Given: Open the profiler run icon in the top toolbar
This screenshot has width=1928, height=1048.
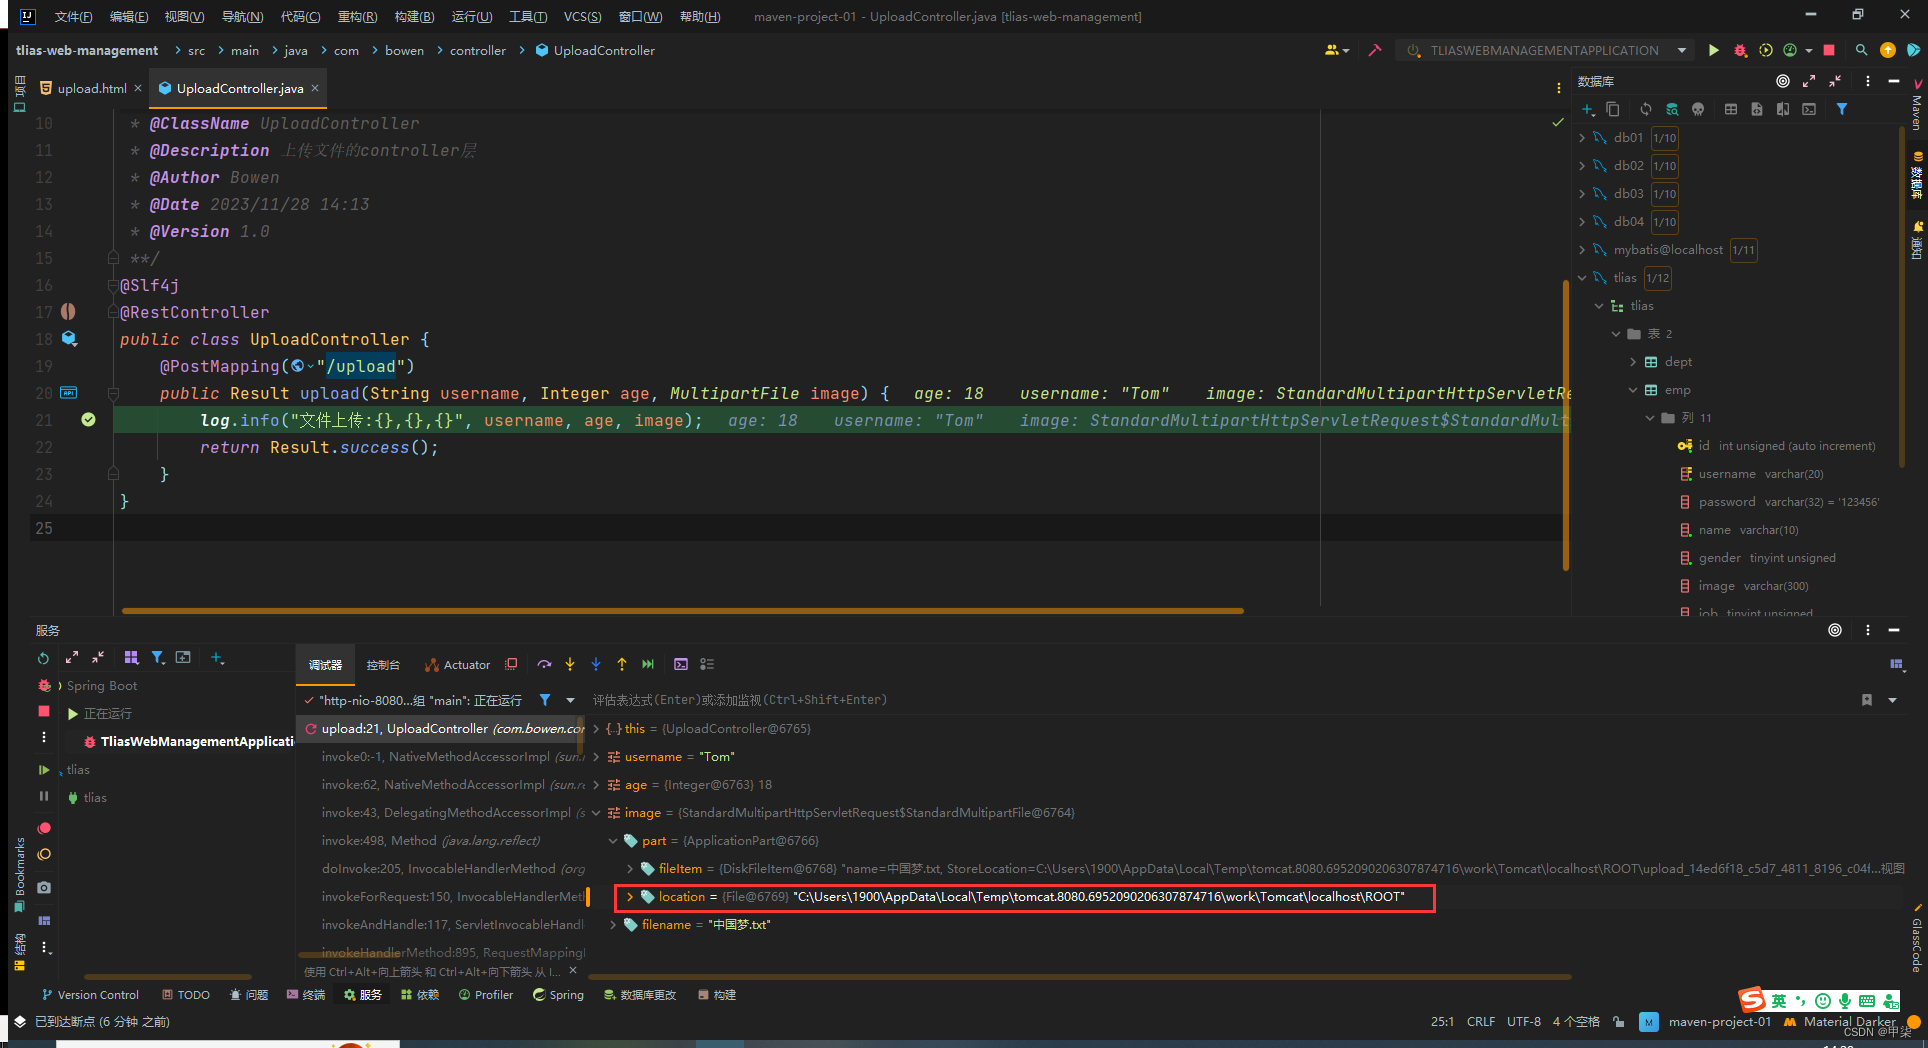Looking at the screenshot, I should tap(1790, 50).
